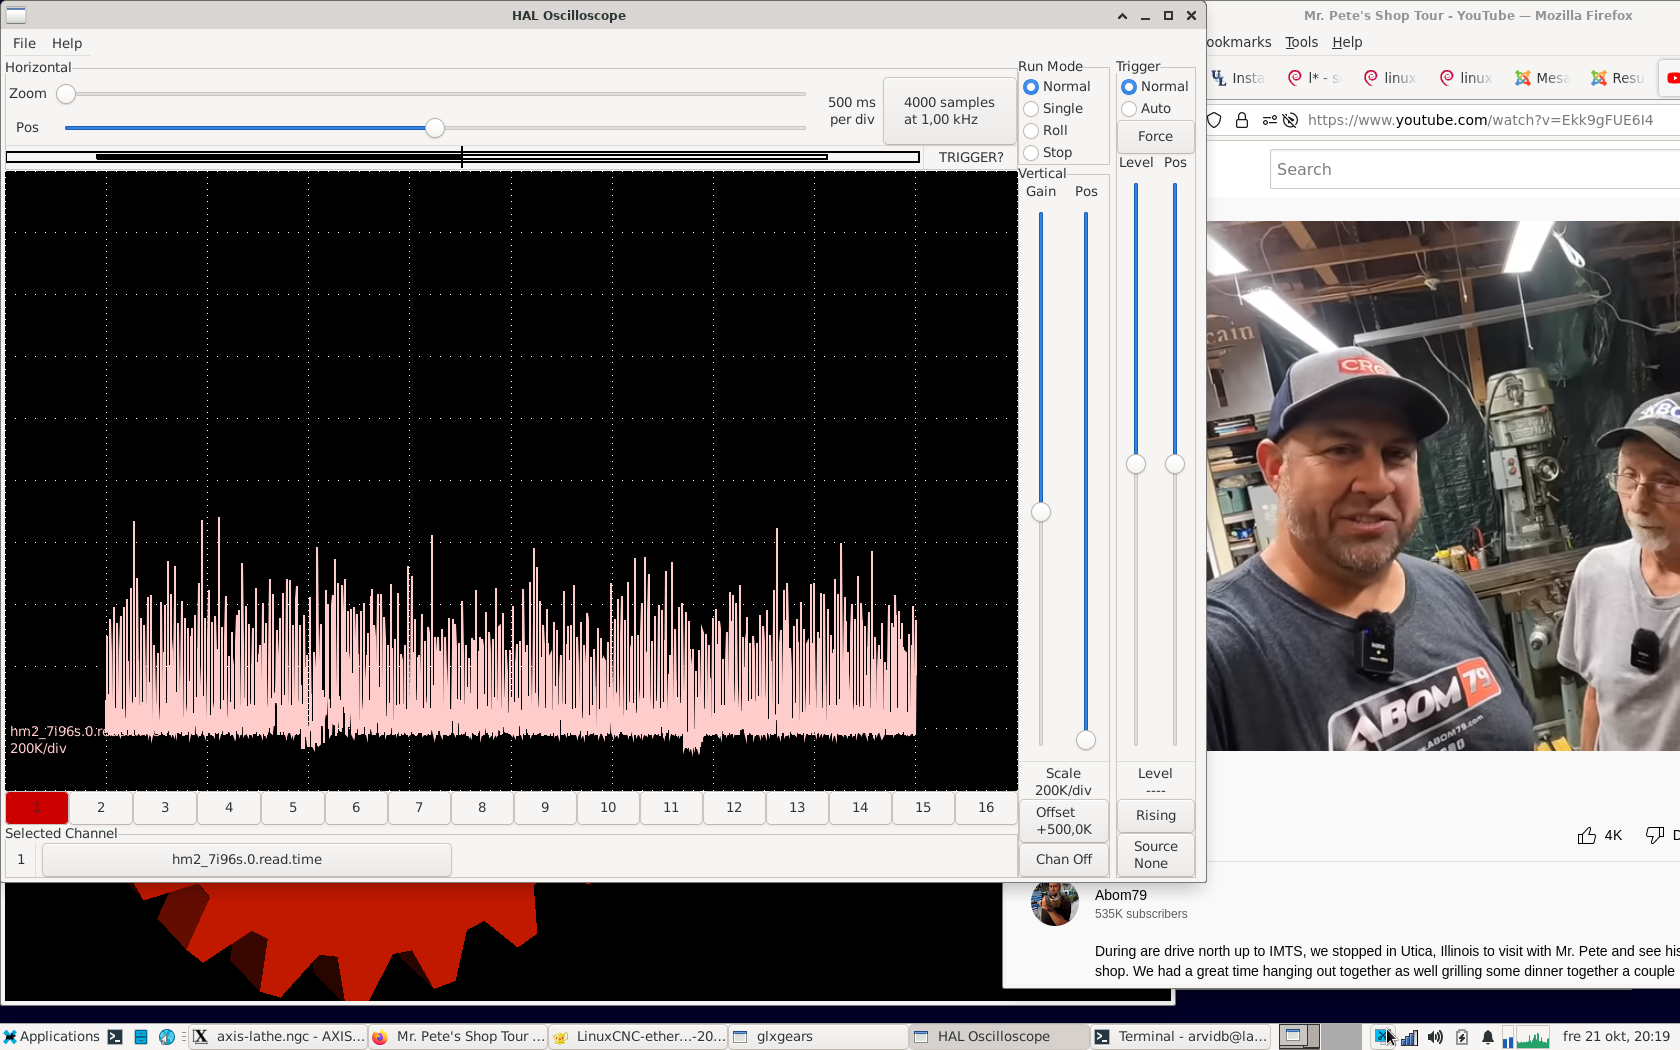1680x1050 pixels.
Task: Click the Abom79 channel name
Action: pos(1120,895)
